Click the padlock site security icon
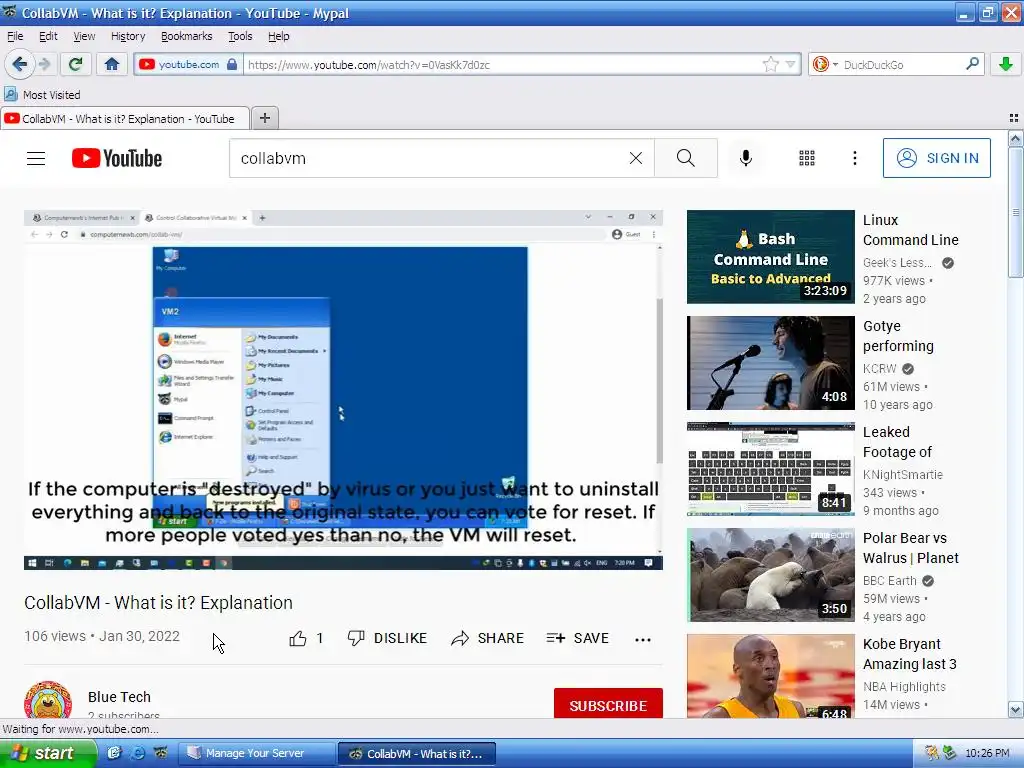The height and width of the screenshot is (768, 1024). click(x=232, y=64)
